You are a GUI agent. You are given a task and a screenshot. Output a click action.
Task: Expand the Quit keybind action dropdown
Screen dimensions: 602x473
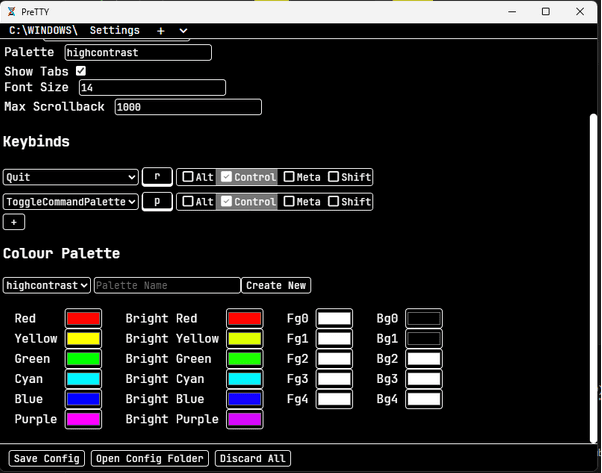pos(71,177)
